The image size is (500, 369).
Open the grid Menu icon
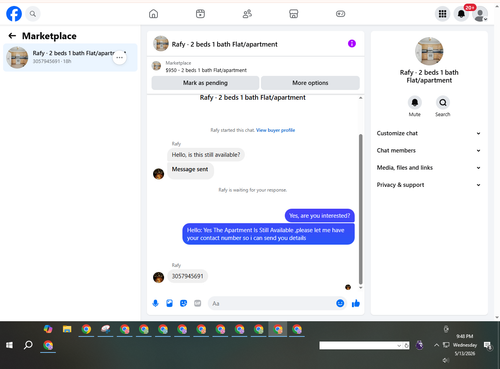pyautogui.click(x=442, y=14)
